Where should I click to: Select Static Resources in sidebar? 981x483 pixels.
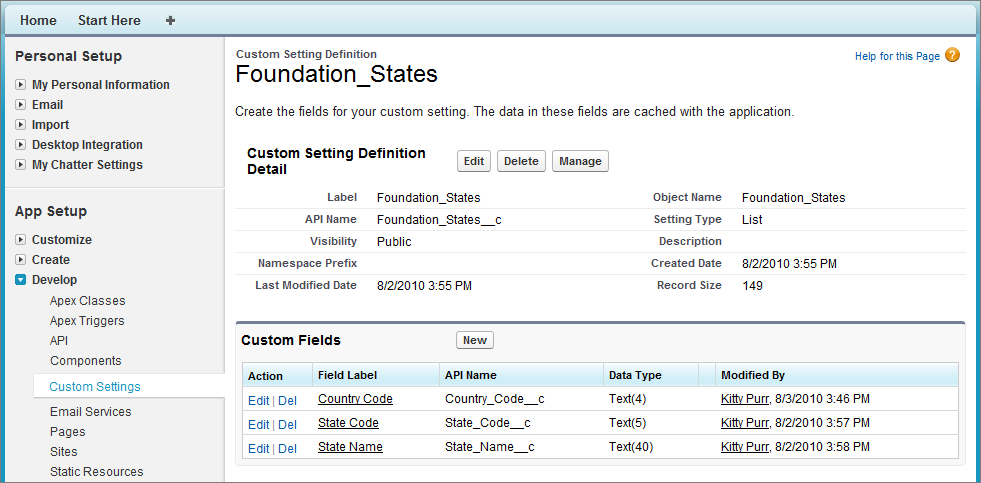pyautogui.click(x=97, y=472)
